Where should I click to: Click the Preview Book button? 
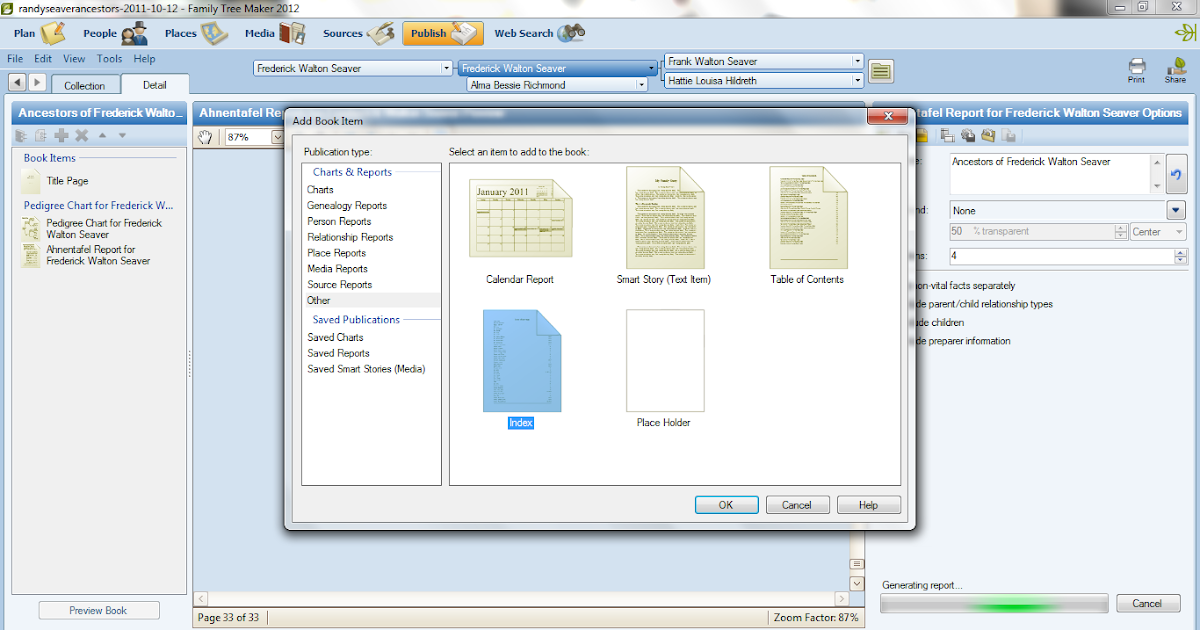pyautogui.click(x=98, y=610)
